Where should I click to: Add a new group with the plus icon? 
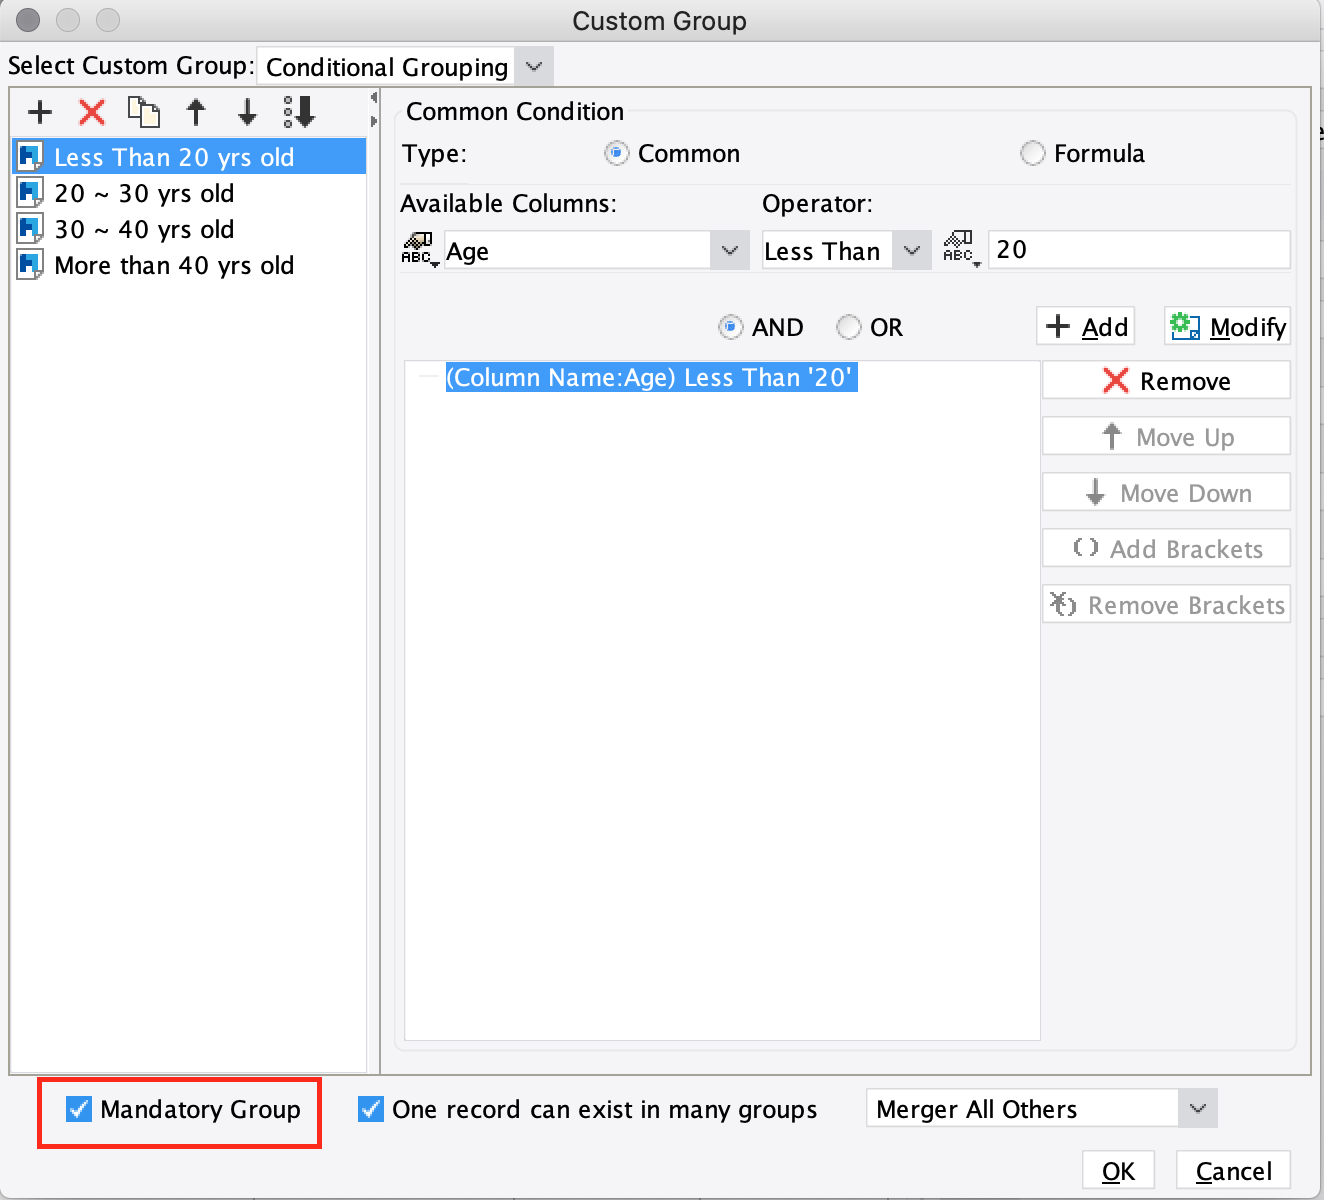[x=39, y=112]
